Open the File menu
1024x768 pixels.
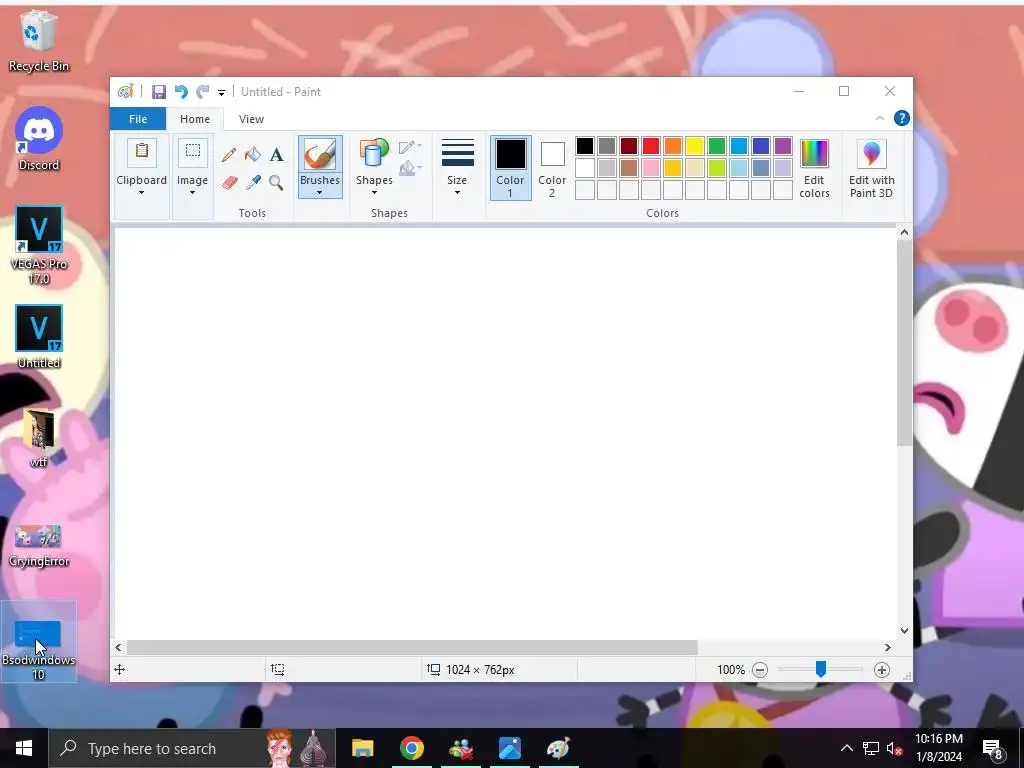(138, 119)
